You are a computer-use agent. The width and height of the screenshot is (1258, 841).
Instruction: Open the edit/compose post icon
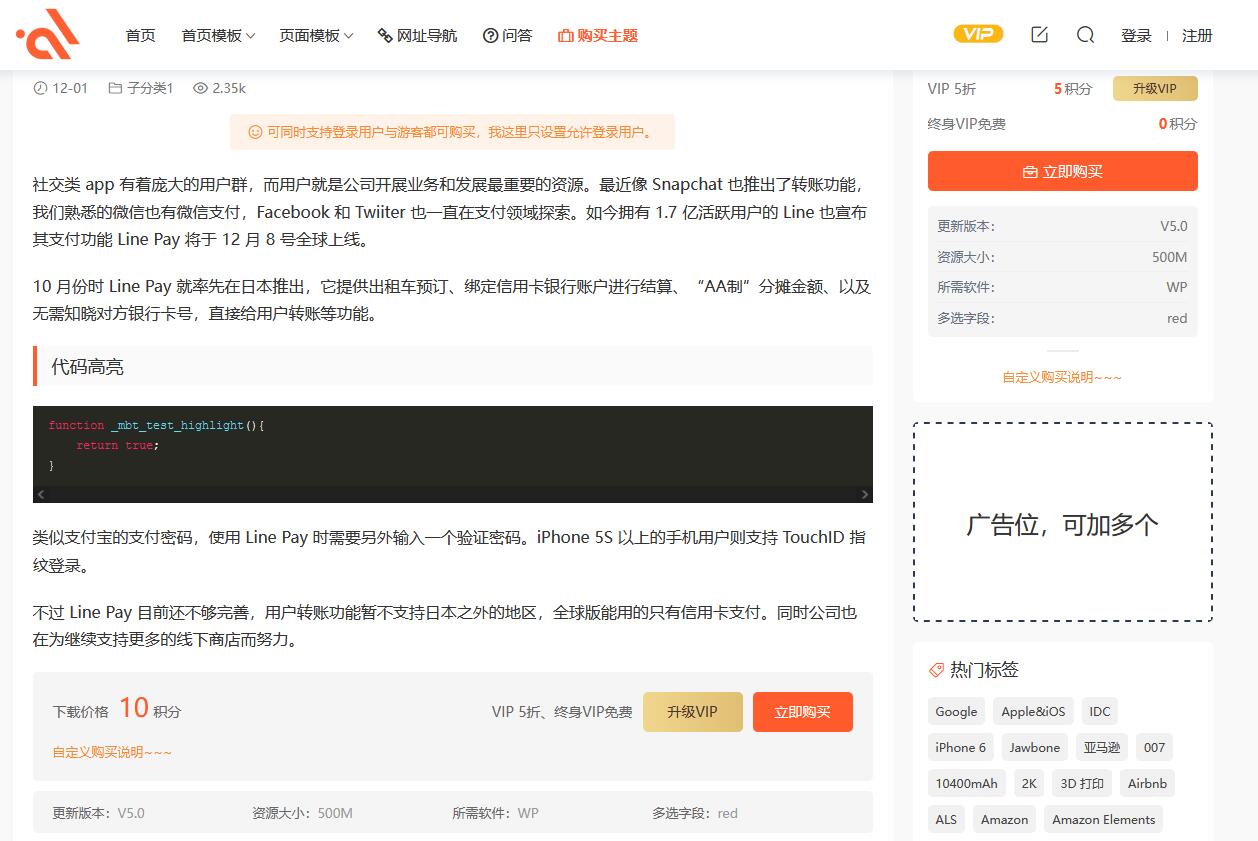coord(1039,35)
